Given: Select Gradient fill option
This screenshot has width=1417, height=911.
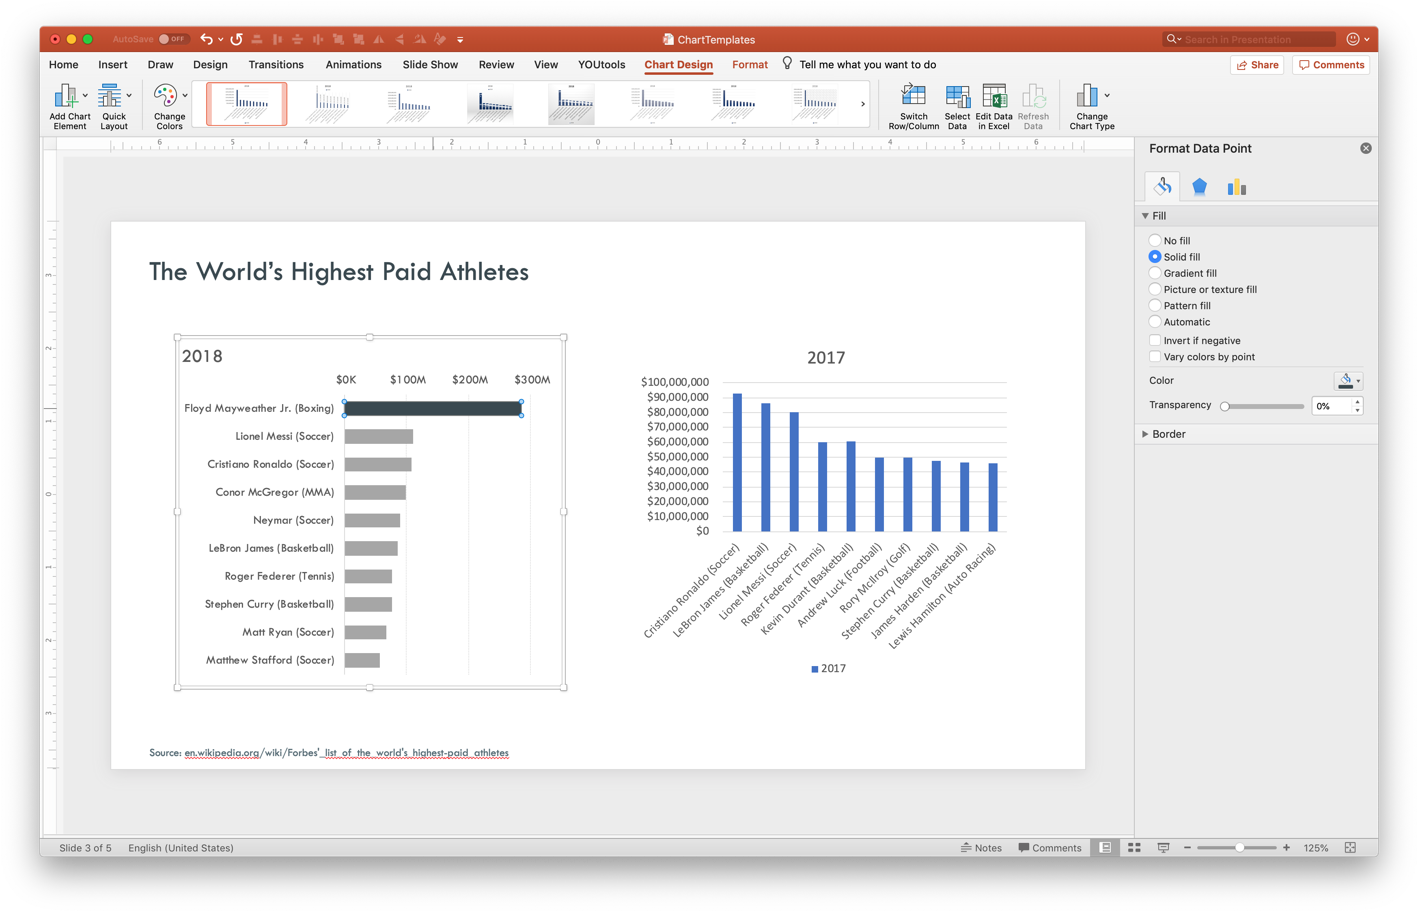Looking at the screenshot, I should pos(1155,273).
